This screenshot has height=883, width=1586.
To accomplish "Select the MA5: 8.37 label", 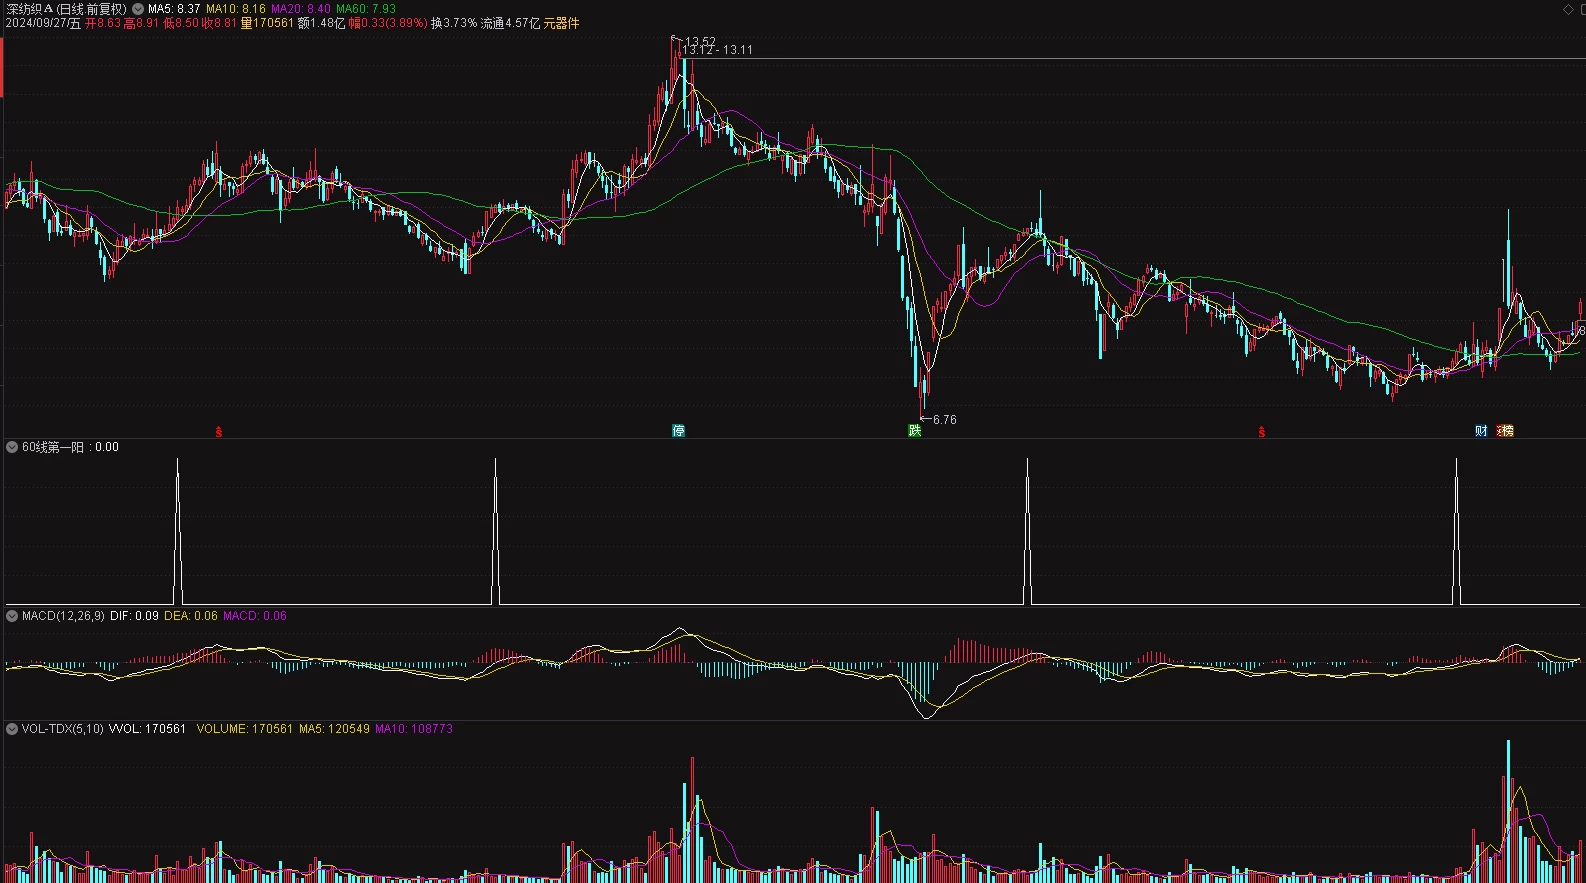I will [x=174, y=9].
